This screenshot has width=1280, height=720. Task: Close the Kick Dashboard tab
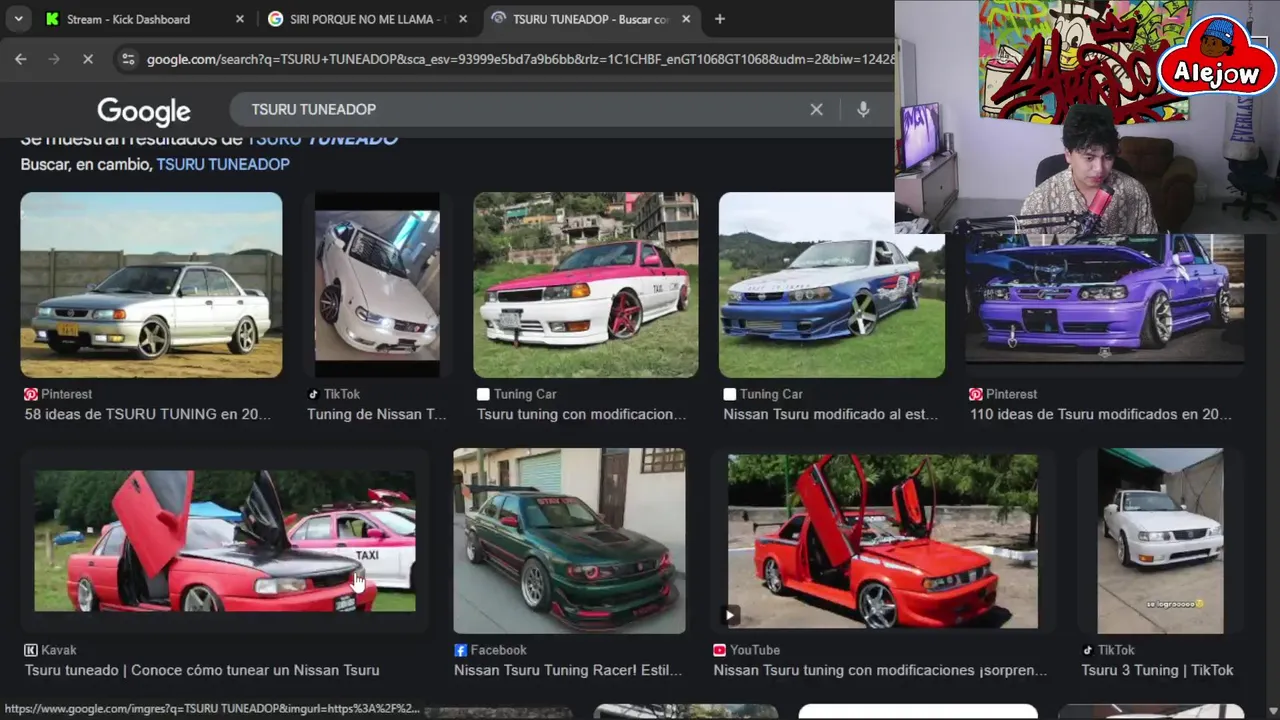239,19
